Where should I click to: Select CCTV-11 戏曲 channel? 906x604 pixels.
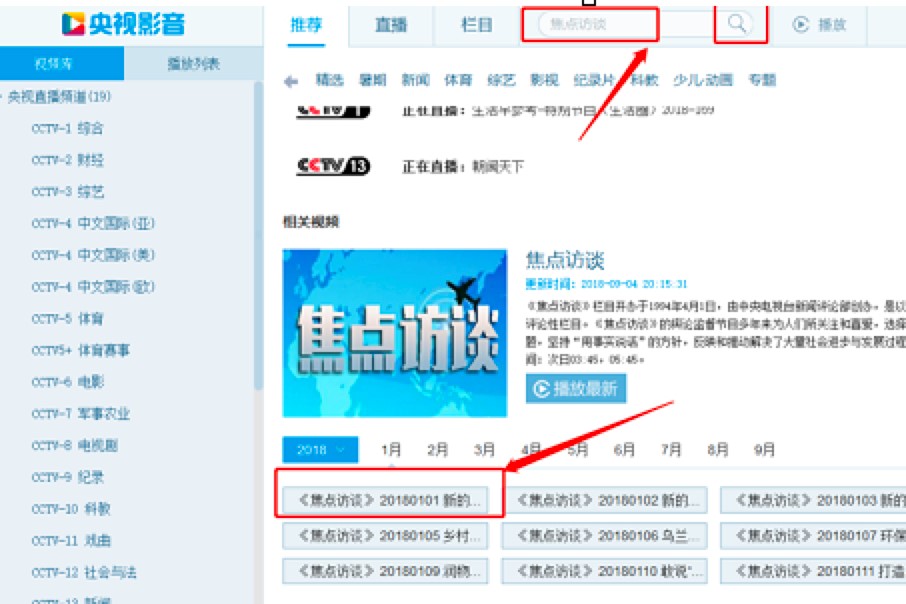coord(70,541)
